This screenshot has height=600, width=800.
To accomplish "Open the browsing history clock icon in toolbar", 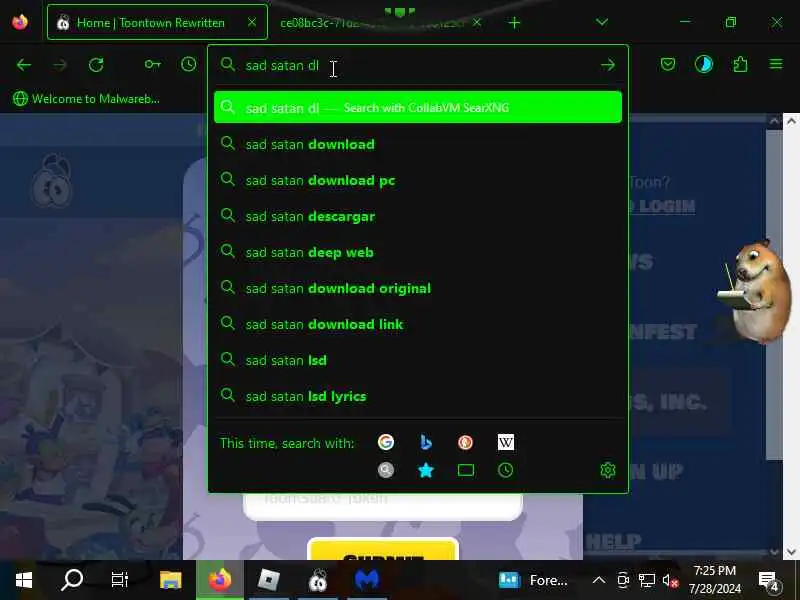I will coord(188,64).
